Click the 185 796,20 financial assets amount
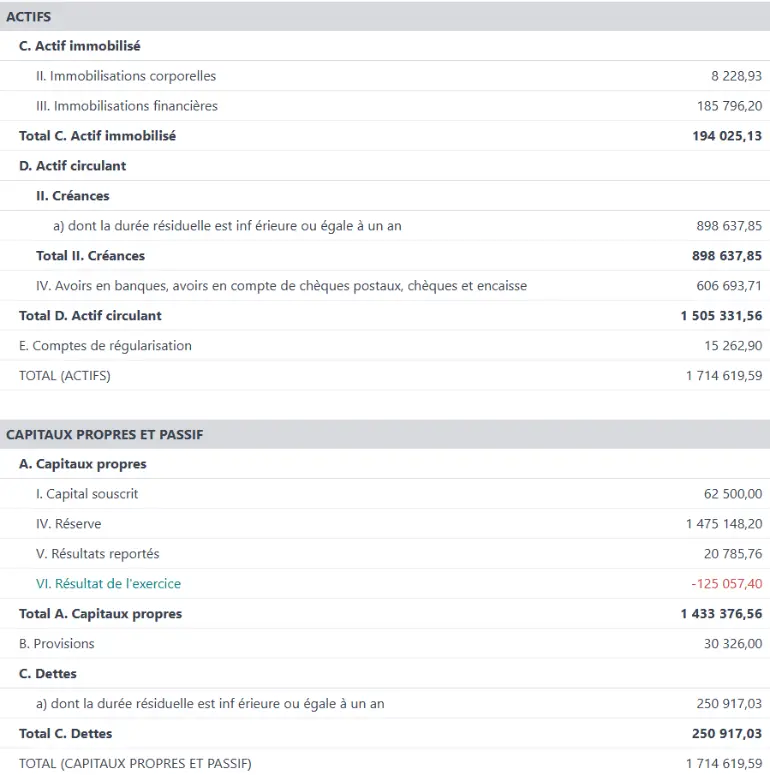The image size is (770, 775). tap(729, 106)
